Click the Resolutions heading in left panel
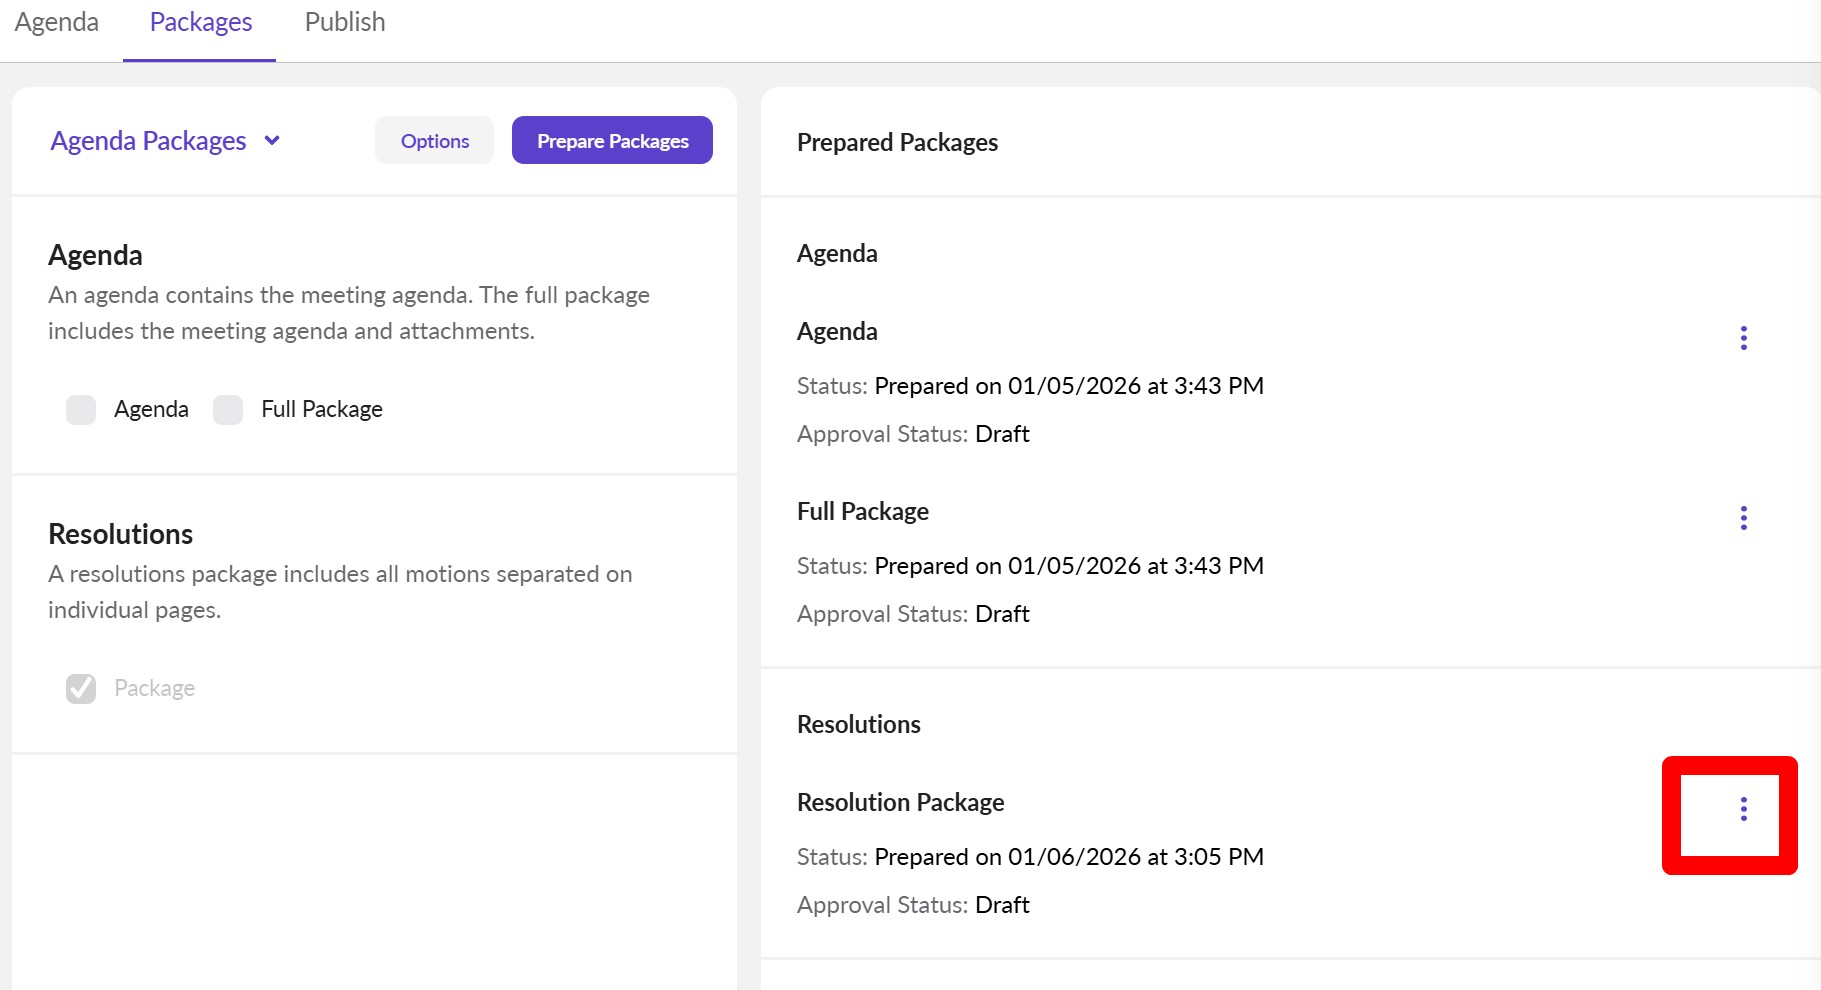 pos(120,534)
